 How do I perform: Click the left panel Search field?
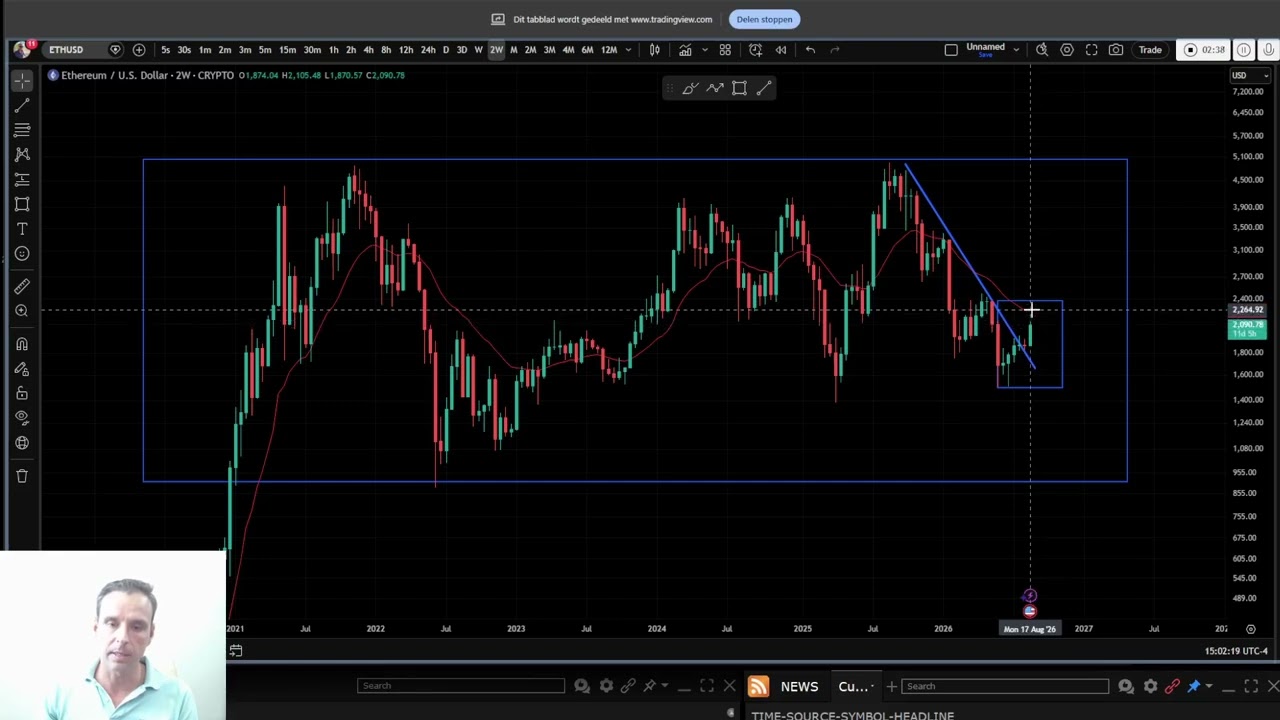[461, 686]
